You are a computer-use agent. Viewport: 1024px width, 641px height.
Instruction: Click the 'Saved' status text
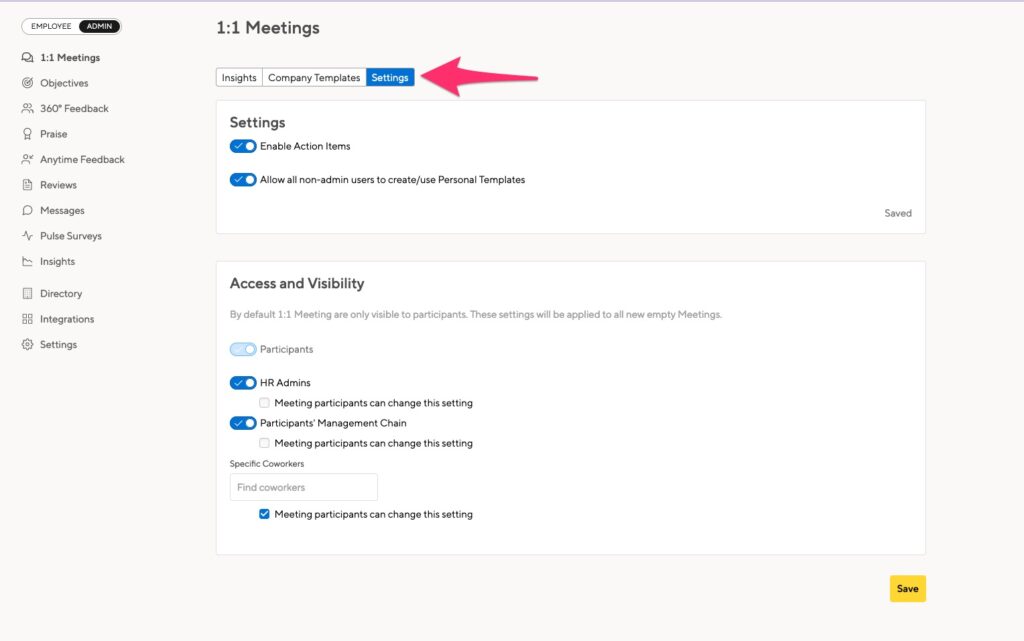(x=898, y=213)
